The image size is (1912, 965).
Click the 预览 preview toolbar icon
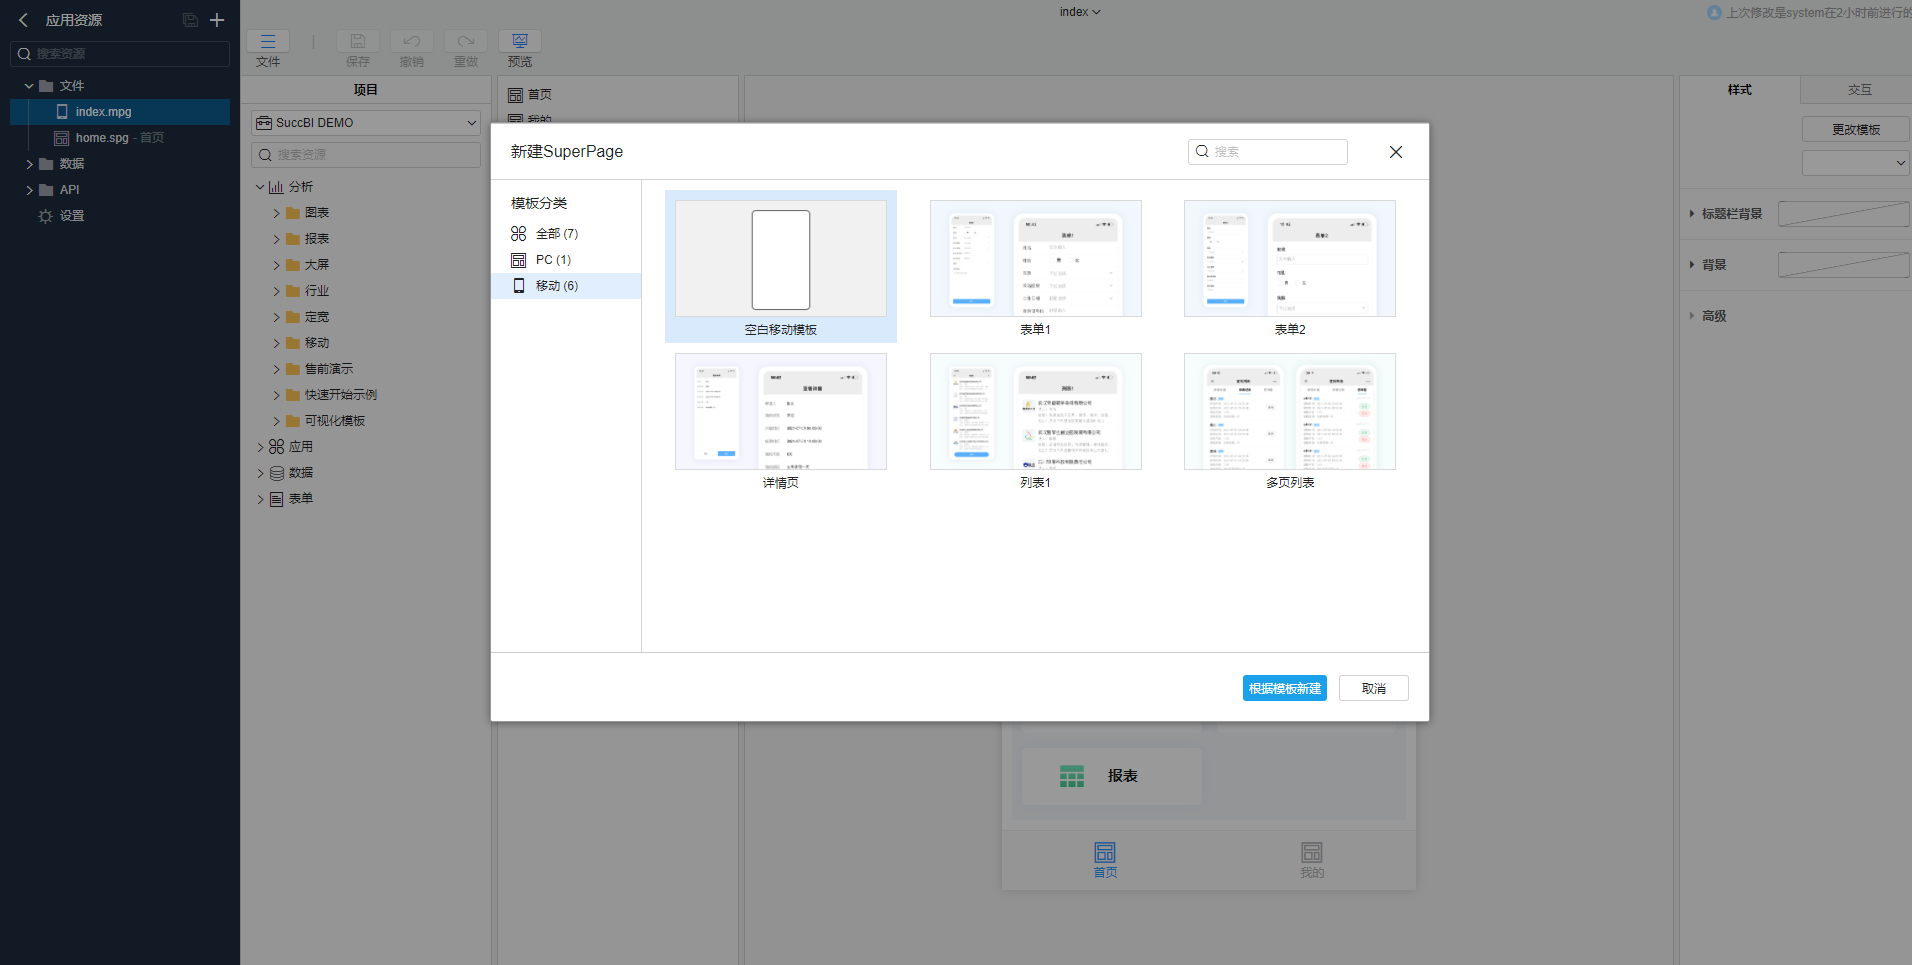520,41
